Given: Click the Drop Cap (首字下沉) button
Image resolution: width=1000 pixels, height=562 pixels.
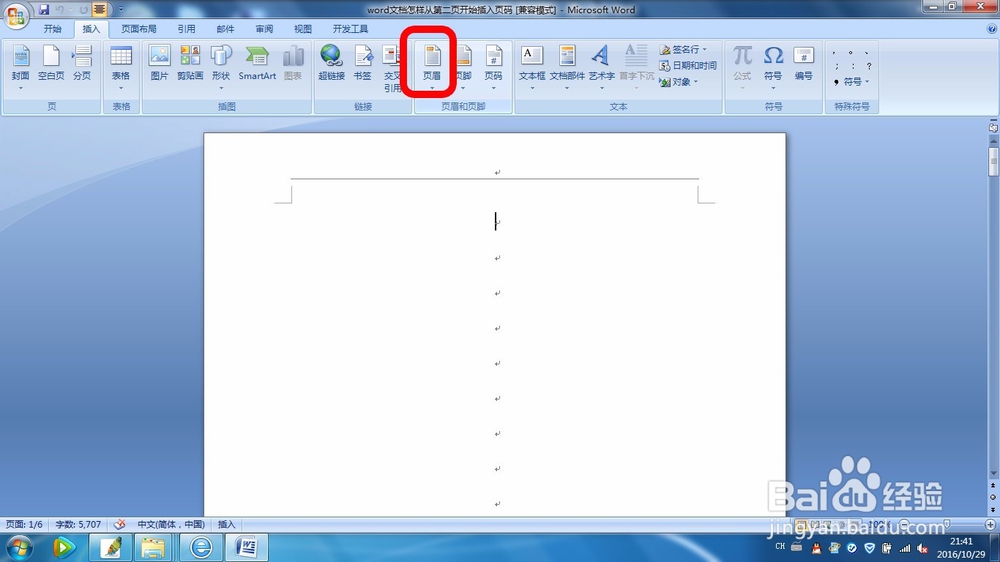Looking at the screenshot, I should click(636, 66).
